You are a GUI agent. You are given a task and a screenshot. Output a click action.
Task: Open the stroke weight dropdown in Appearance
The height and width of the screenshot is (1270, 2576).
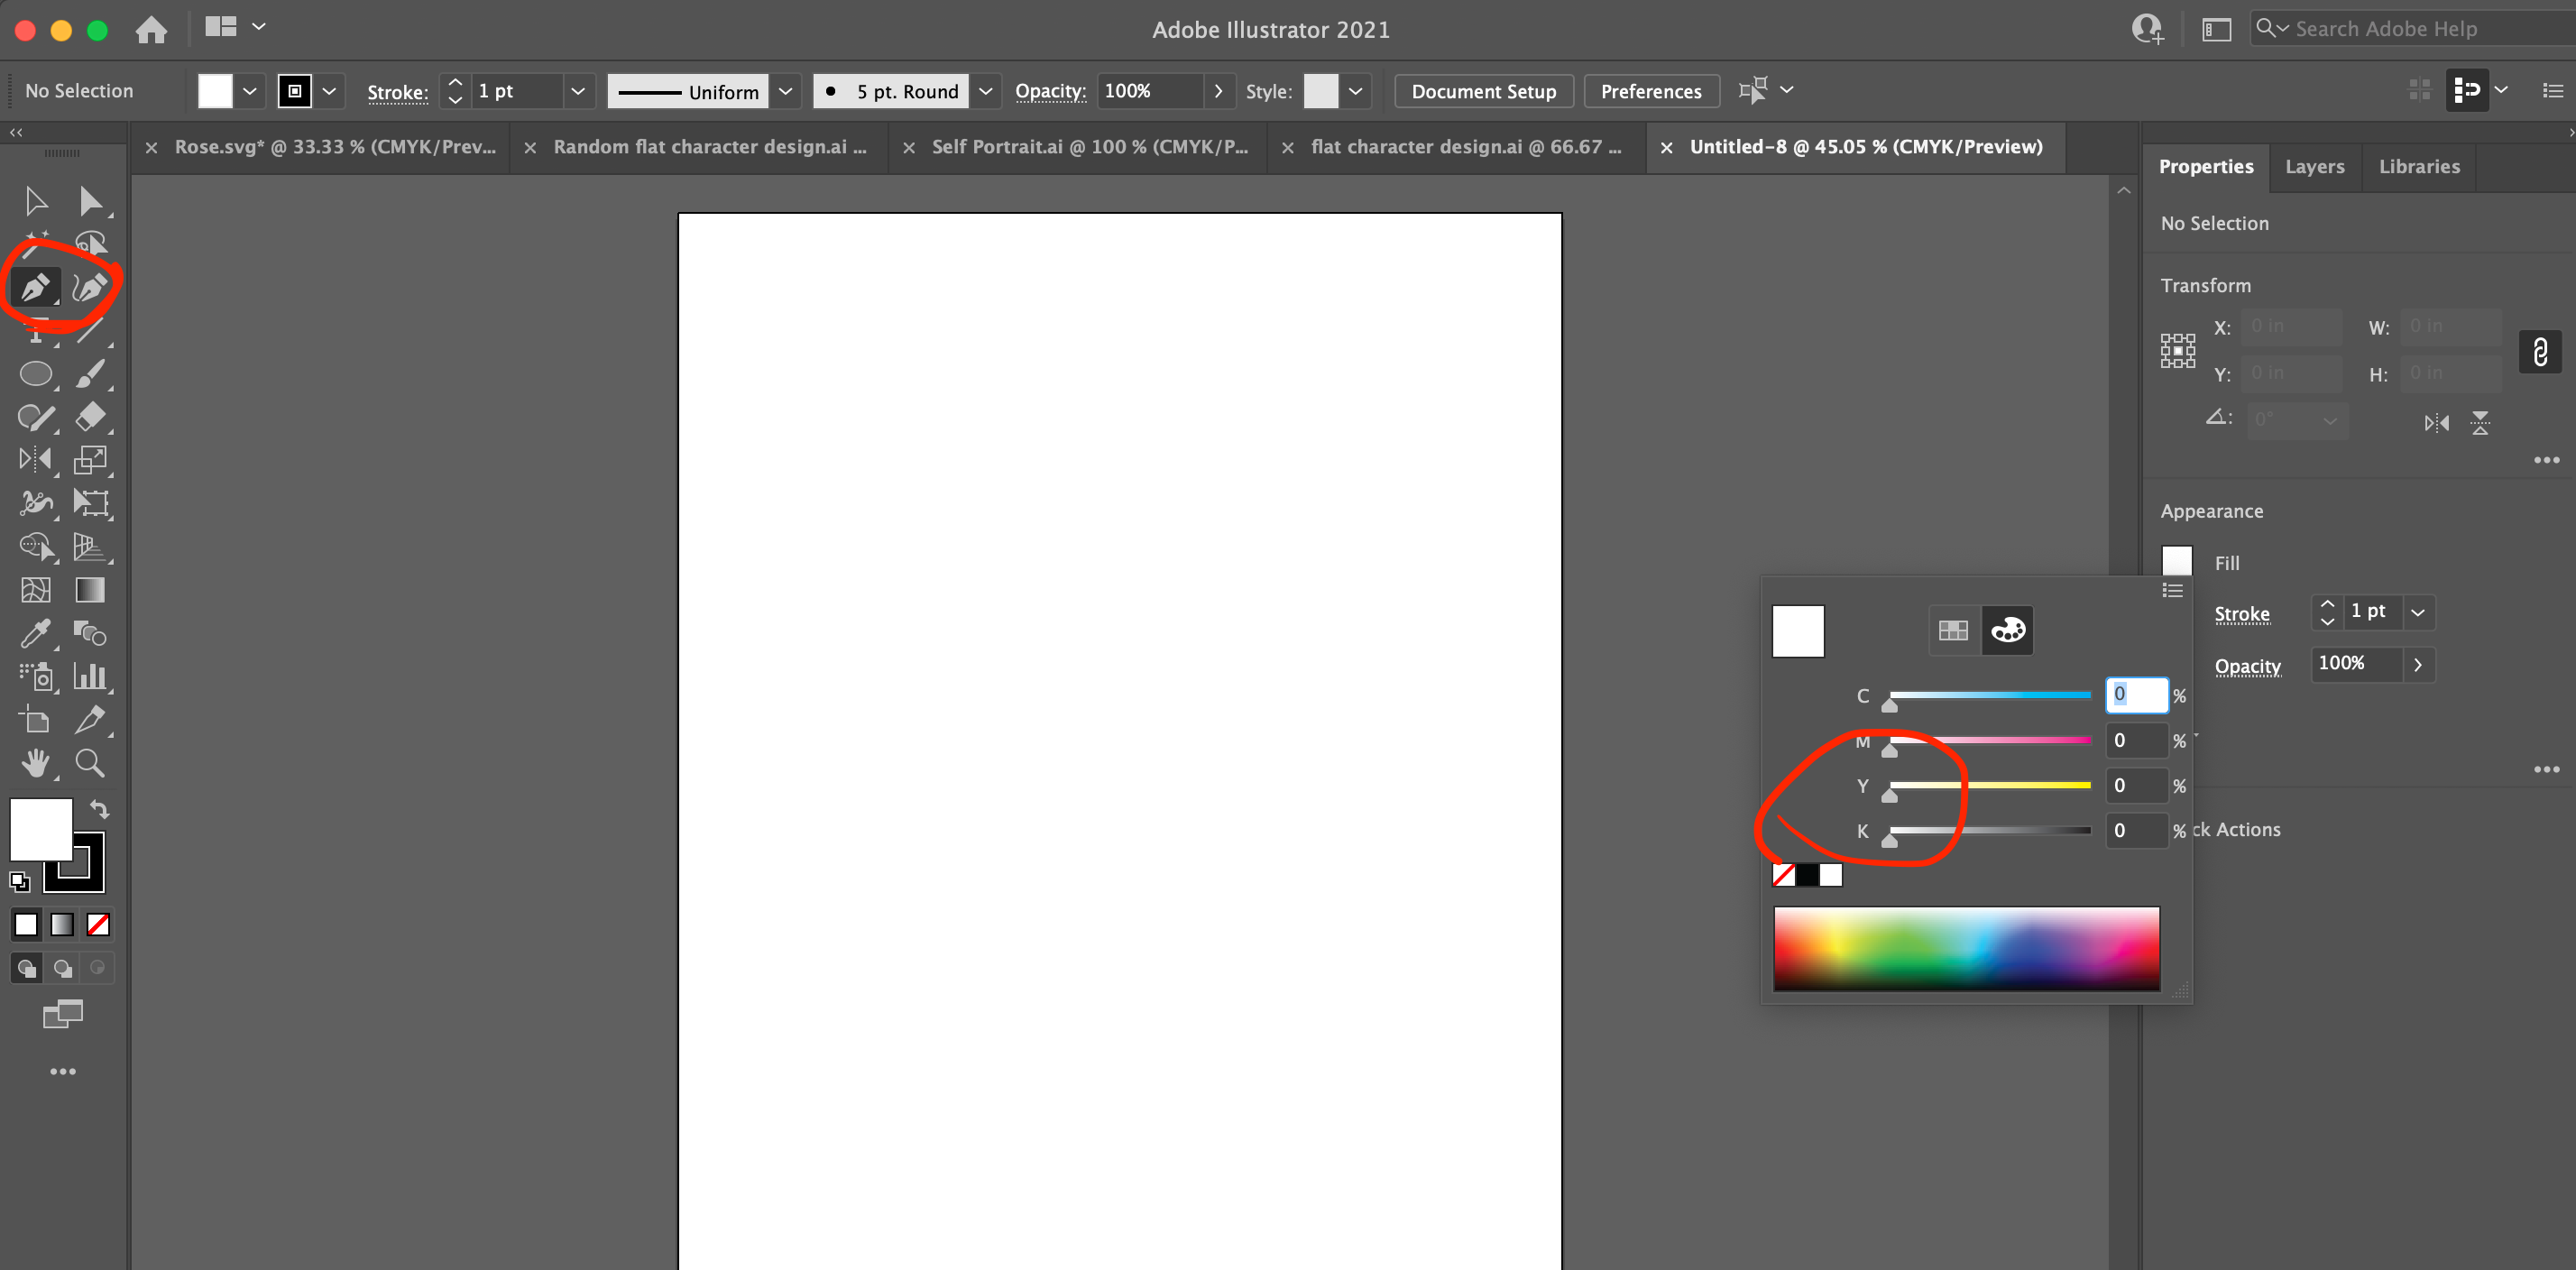(x=2420, y=612)
